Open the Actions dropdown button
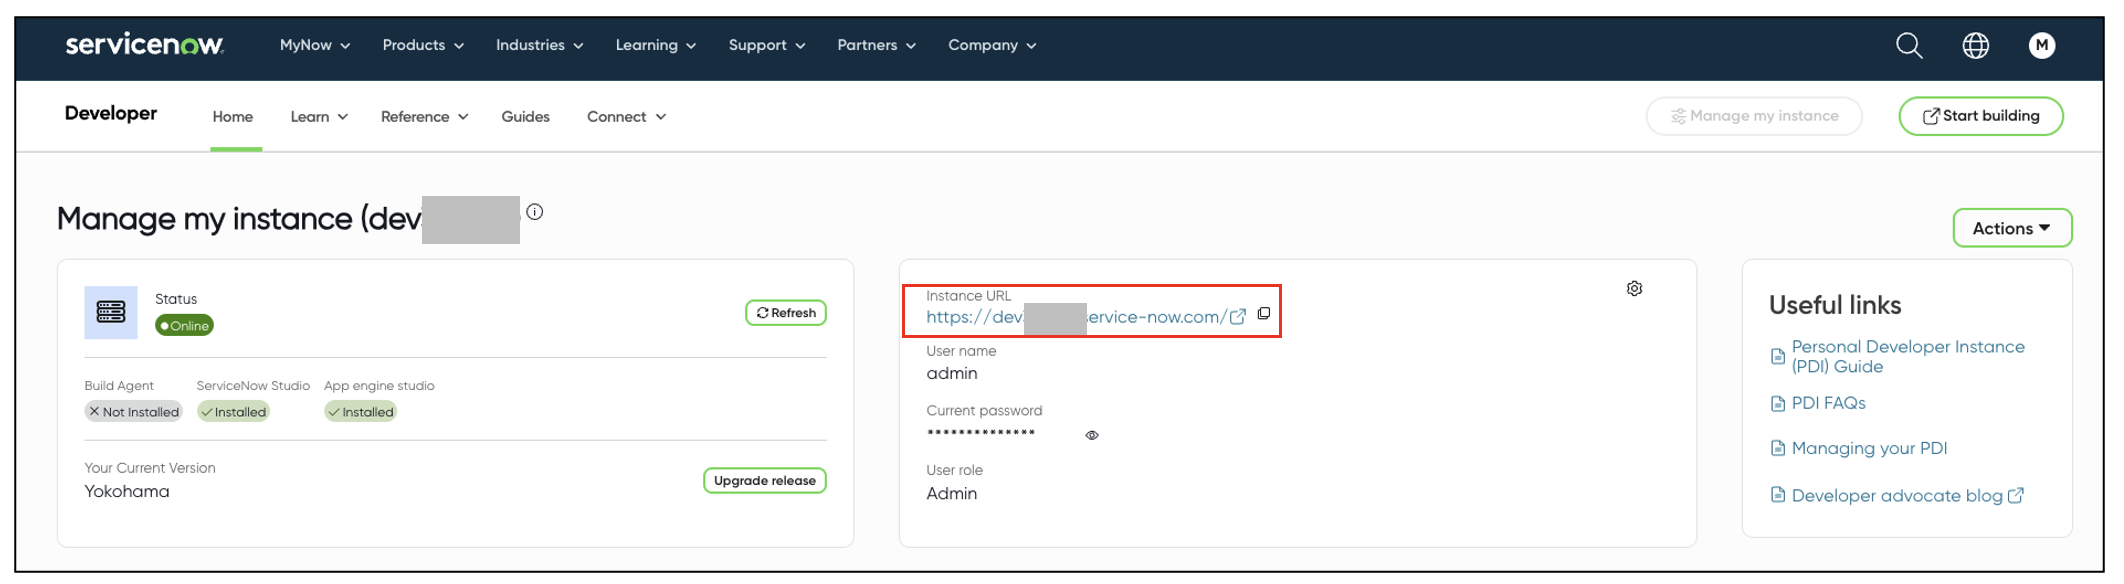The height and width of the screenshot is (584, 2124). (x=2012, y=228)
